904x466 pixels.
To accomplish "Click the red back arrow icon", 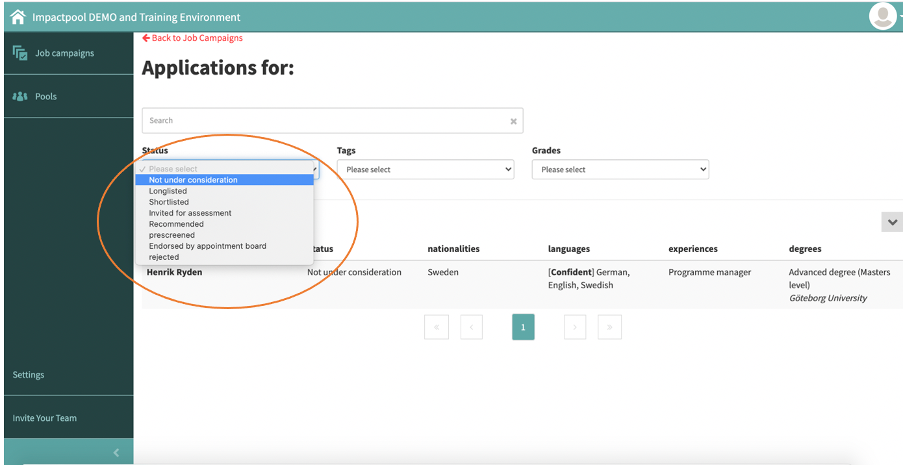I will pyautogui.click(x=146, y=38).
